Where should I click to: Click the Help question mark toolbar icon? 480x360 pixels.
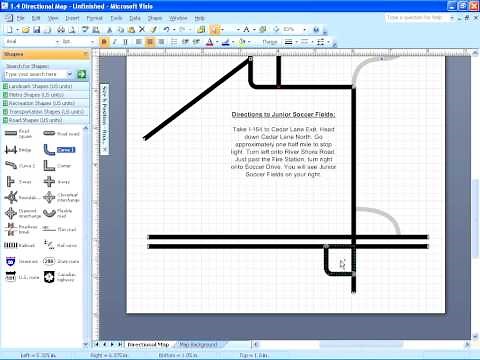316,30
